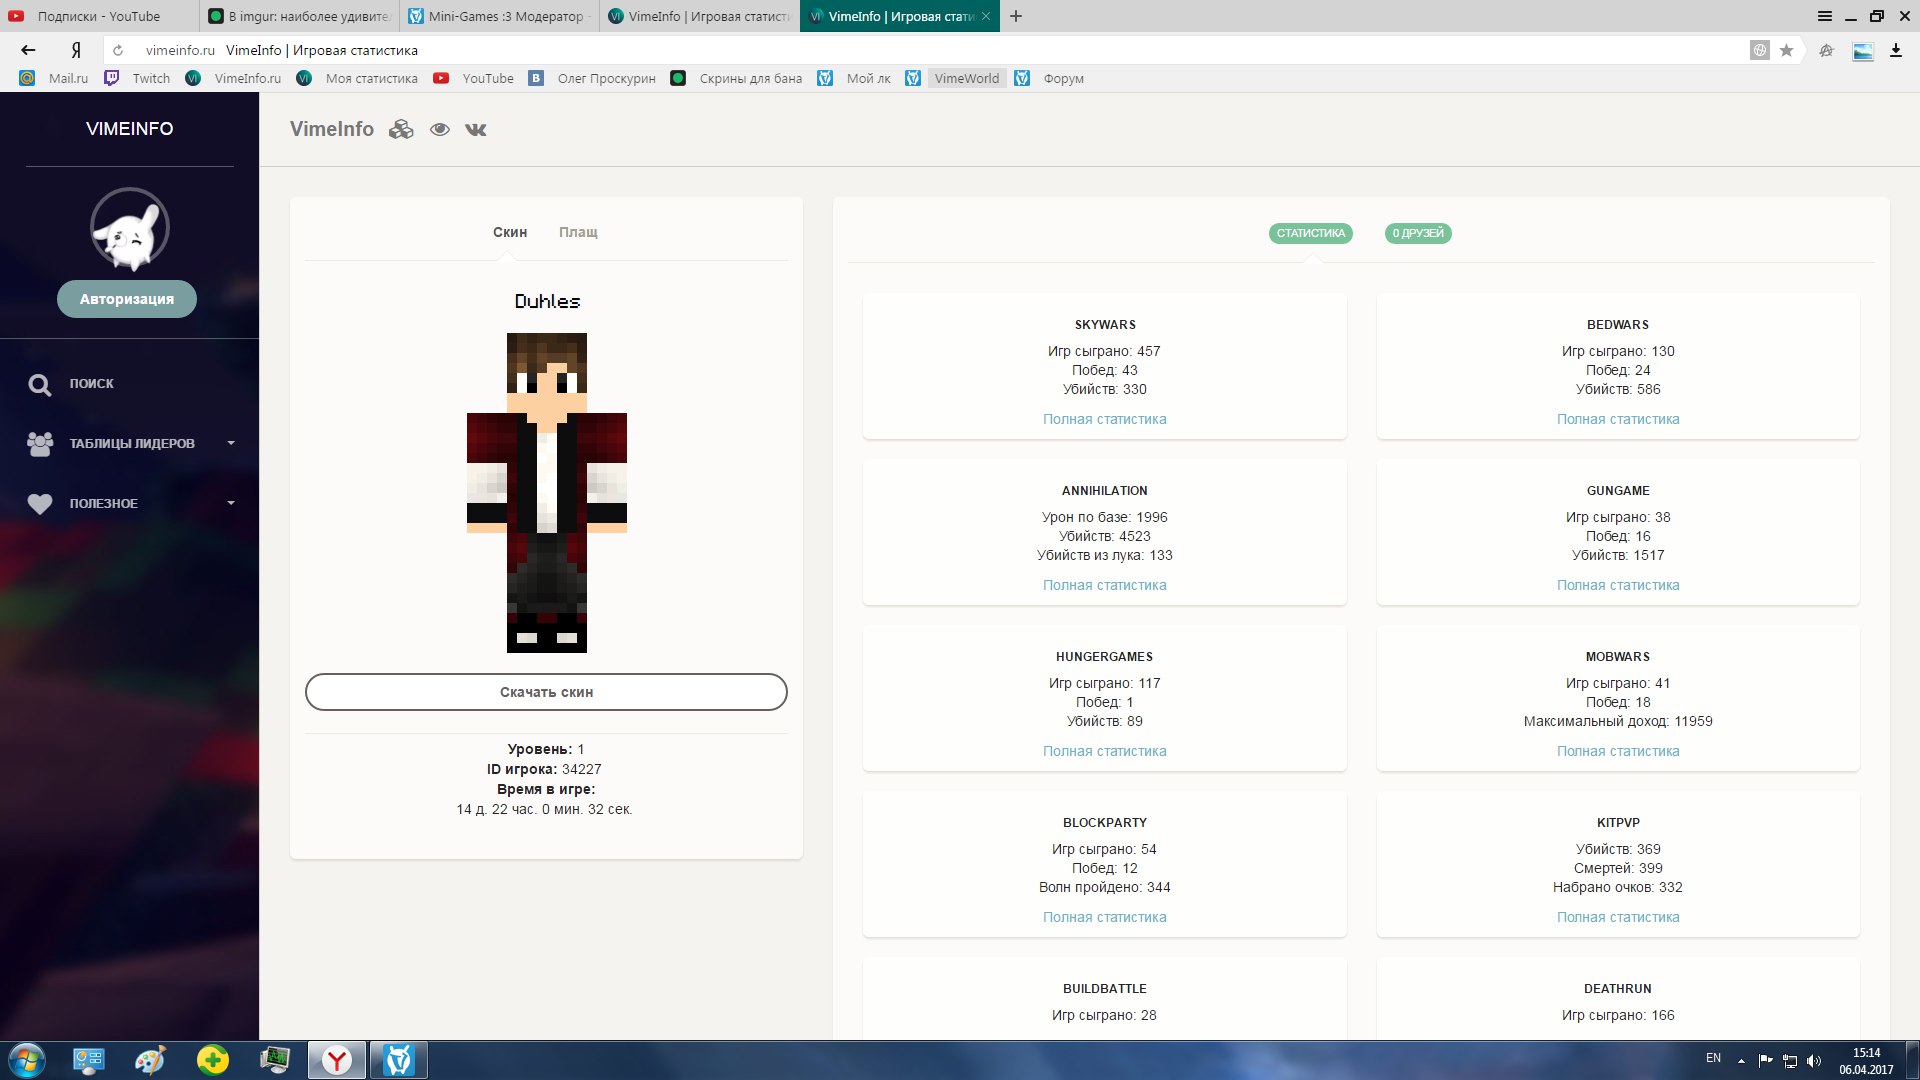Click the bookmark star icon
Viewport: 1920px width, 1080px height.
(1786, 50)
